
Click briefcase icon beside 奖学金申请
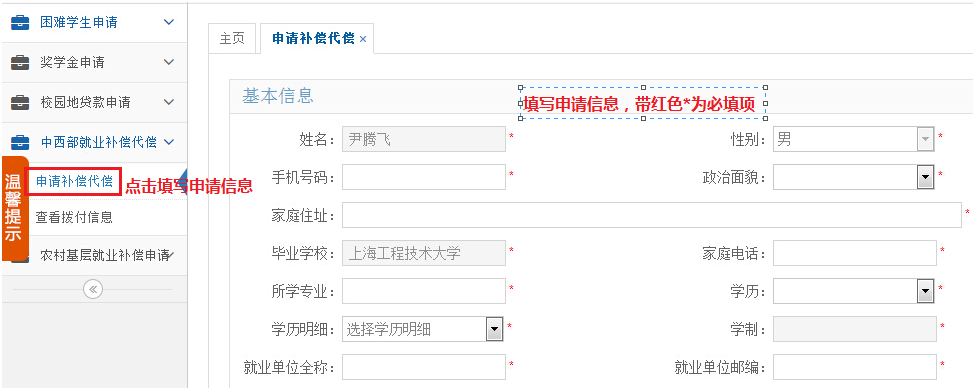[20, 63]
